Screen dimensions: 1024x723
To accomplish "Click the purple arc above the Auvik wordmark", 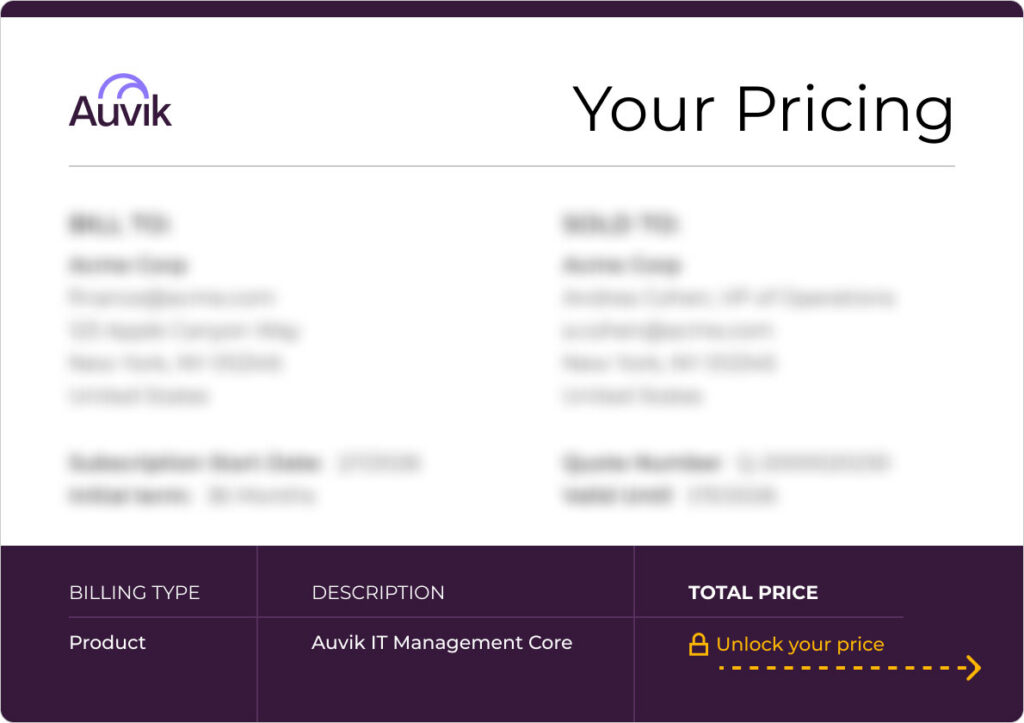I will click(124, 84).
